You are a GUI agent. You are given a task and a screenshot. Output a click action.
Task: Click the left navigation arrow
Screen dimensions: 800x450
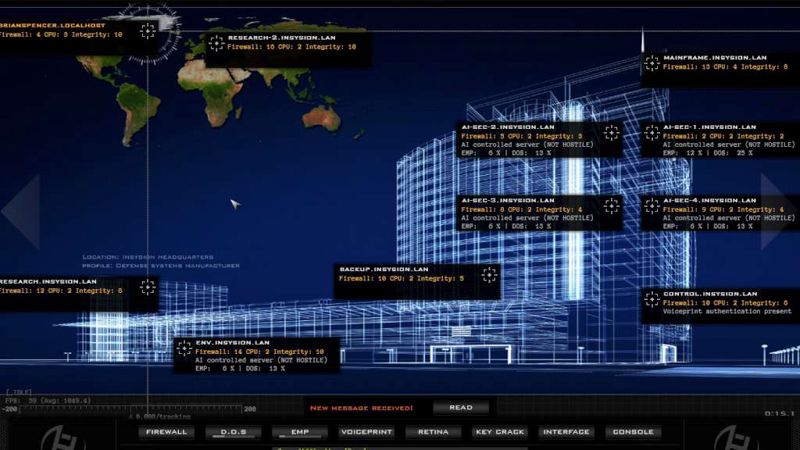click(21, 212)
